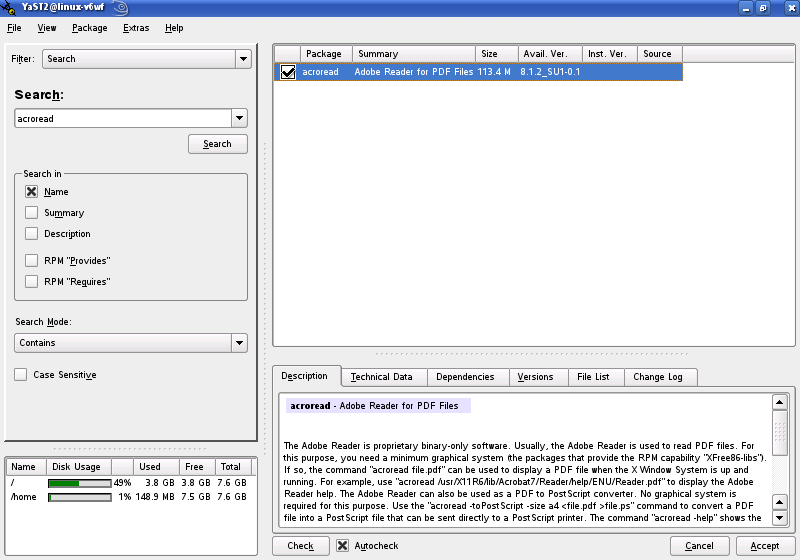The image size is (800, 560).
Task: Sort by the Summary column header
Action: pos(414,54)
